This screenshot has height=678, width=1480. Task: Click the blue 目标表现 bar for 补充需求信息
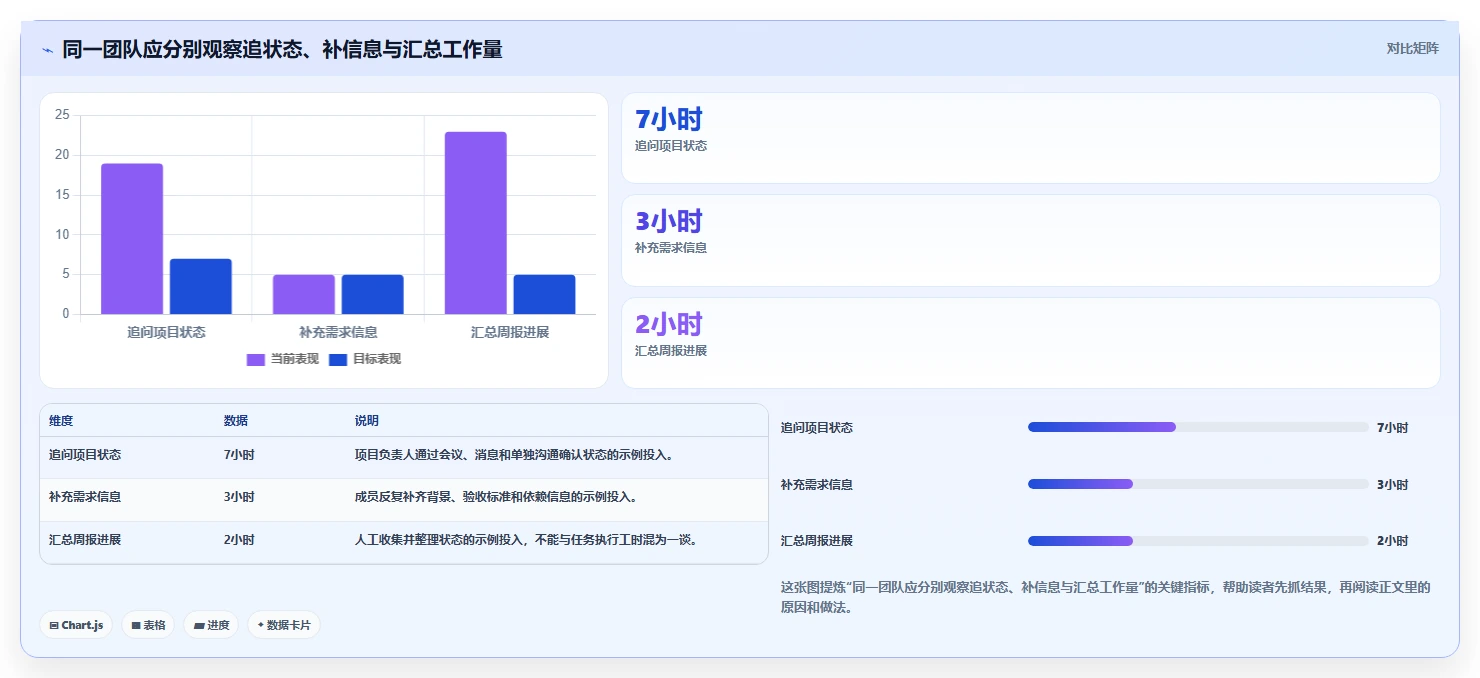(x=373, y=295)
